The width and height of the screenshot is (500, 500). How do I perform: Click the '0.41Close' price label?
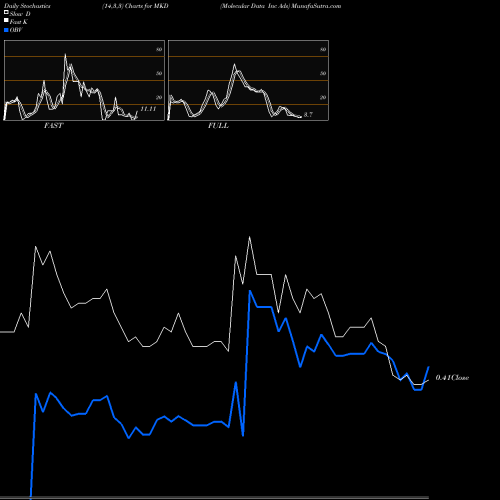click(452, 378)
